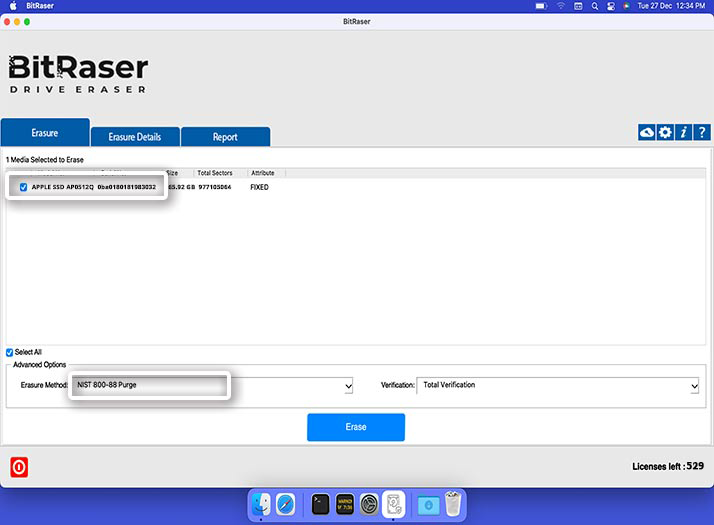Click the info 'i' icon
714x525 pixels.
[x=683, y=133]
